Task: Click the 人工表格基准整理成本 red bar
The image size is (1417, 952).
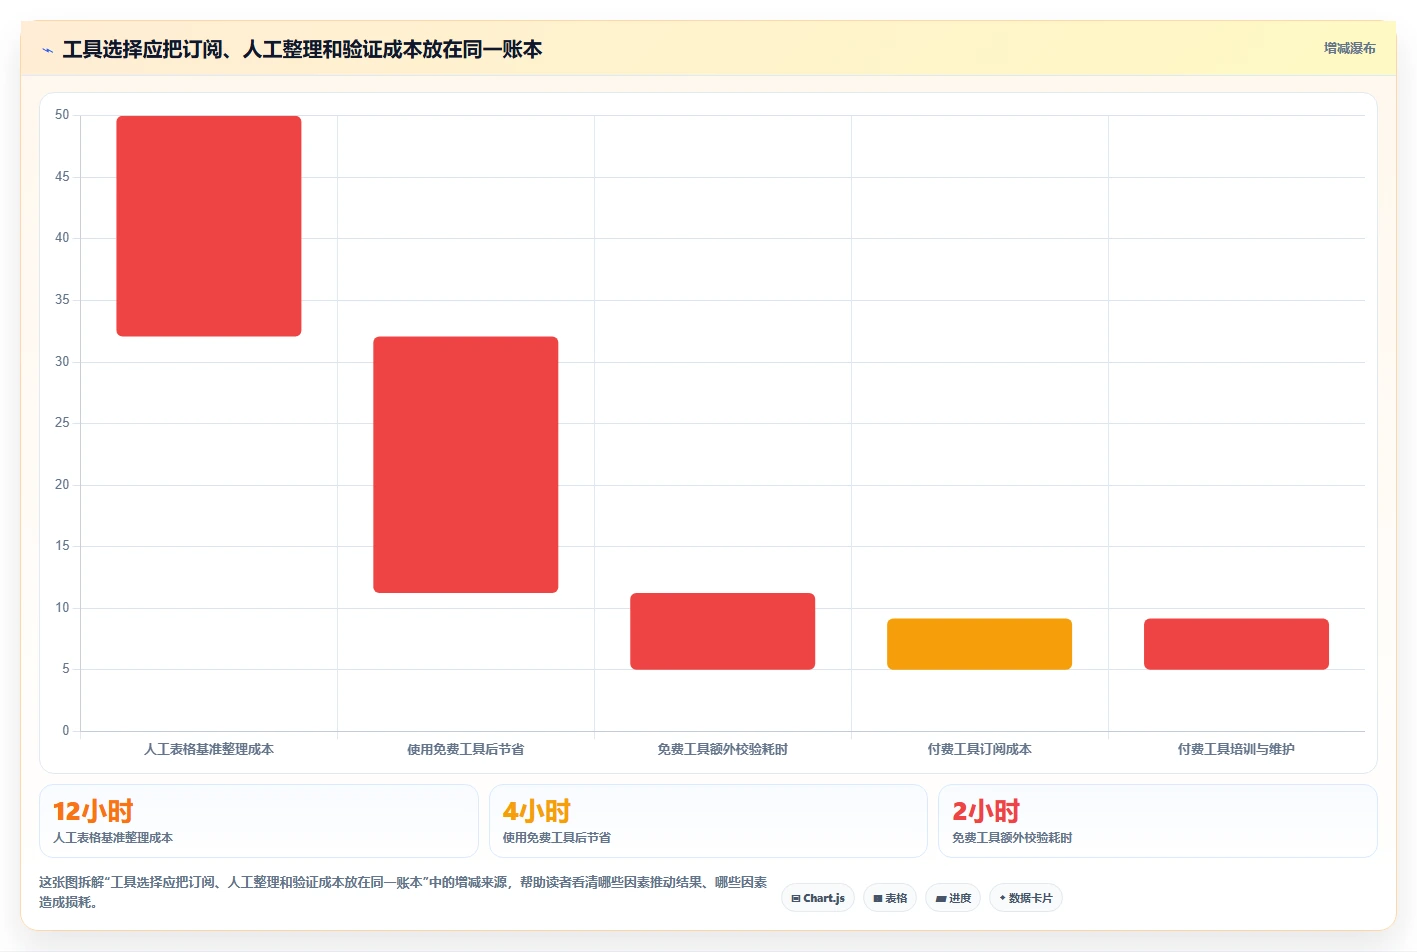Action: [x=209, y=226]
